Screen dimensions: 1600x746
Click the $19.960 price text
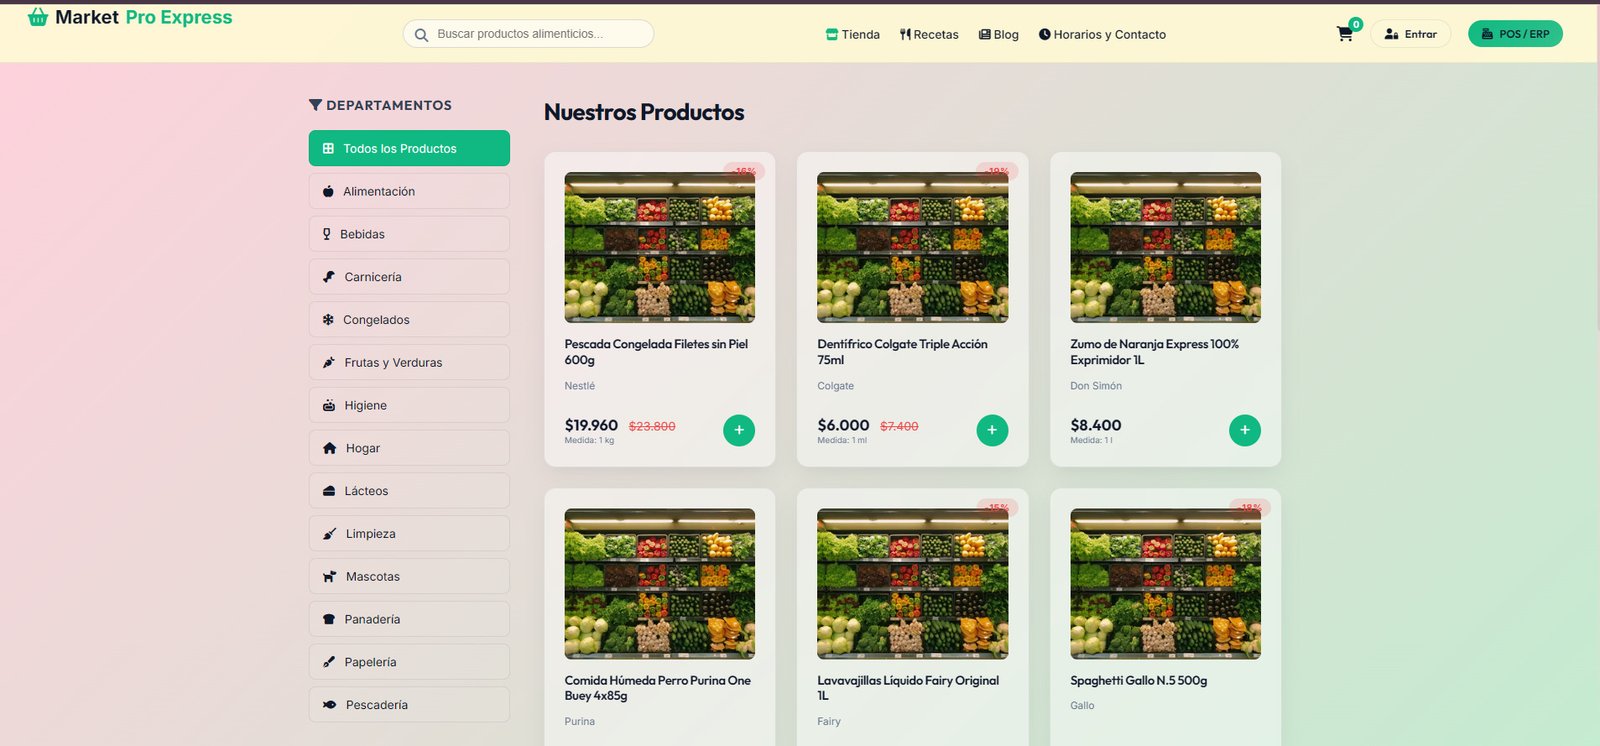tap(591, 425)
